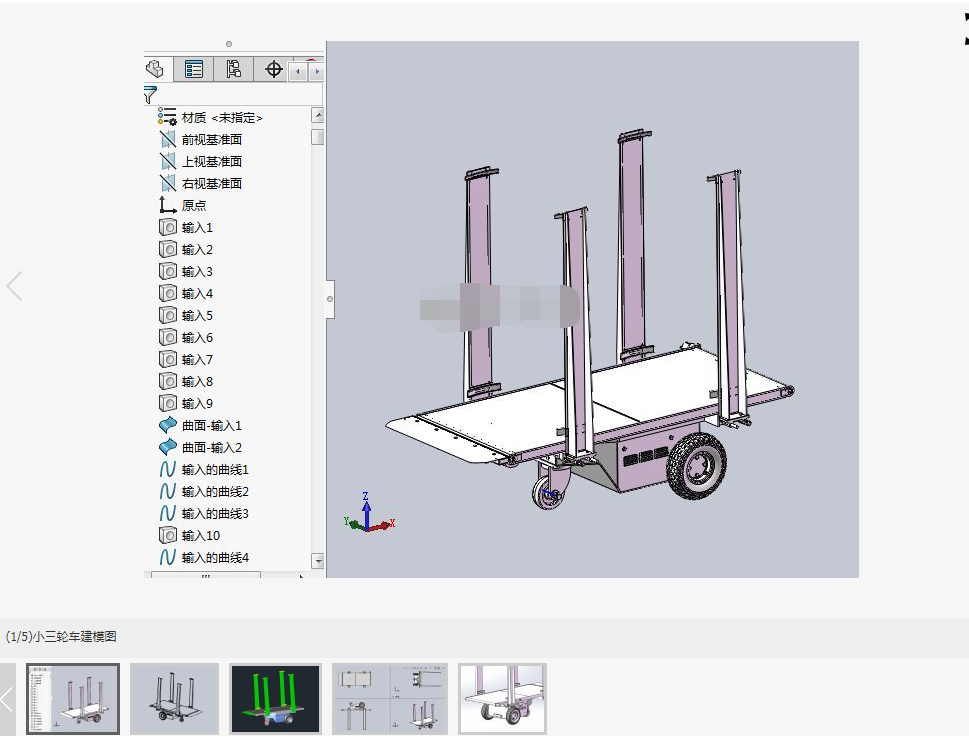This screenshot has width=969, height=747.
Task: Click the material icon beside 材质
Action: click(167, 117)
